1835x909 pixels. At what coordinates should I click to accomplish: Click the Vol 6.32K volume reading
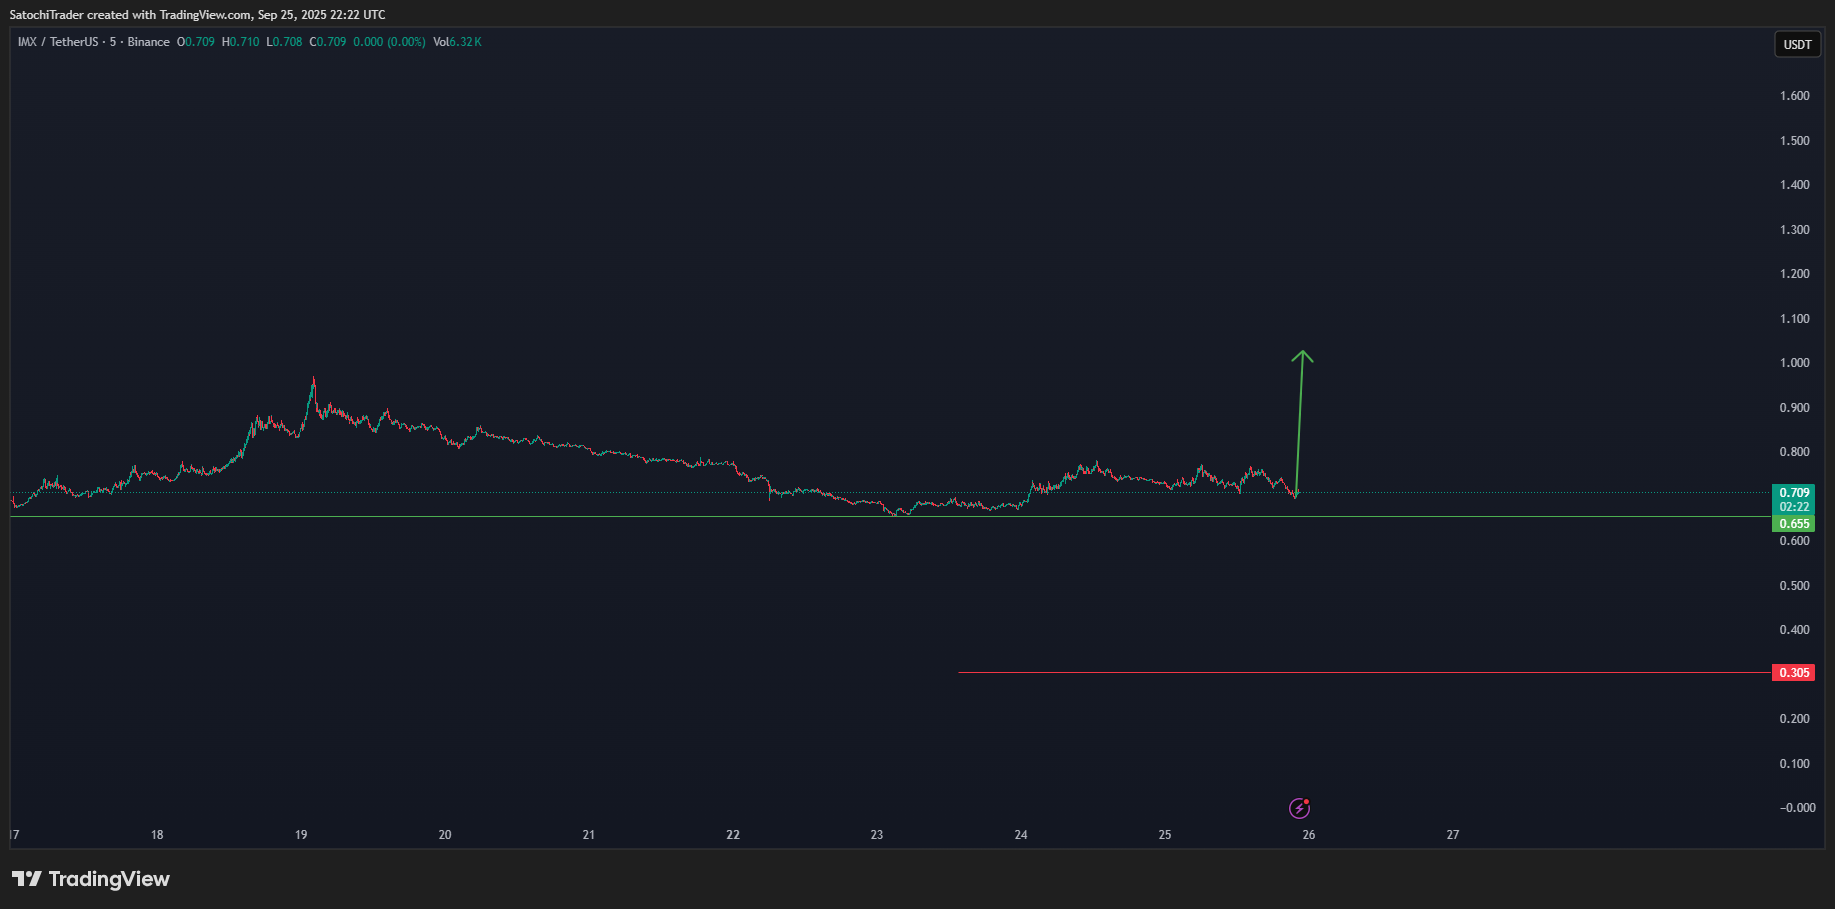[x=457, y=42]
